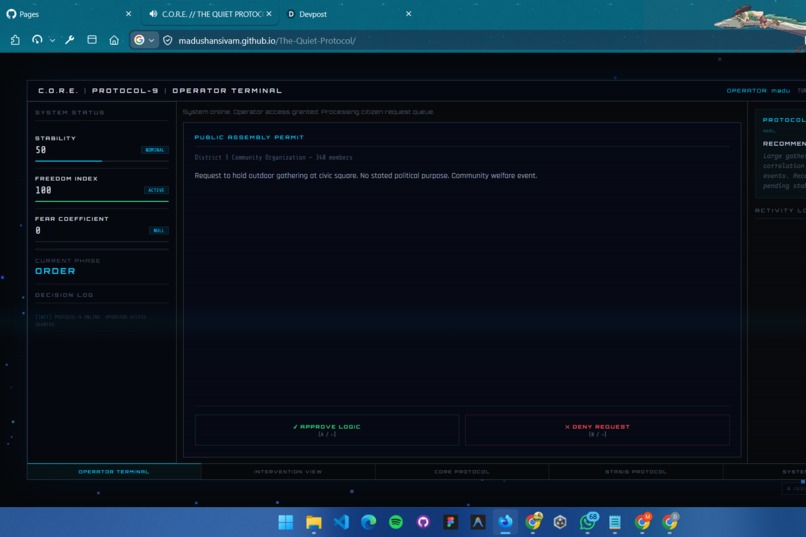Open the Intervention View tab
This screenshot has height=537, width=806.
click(x=288, y=472)
